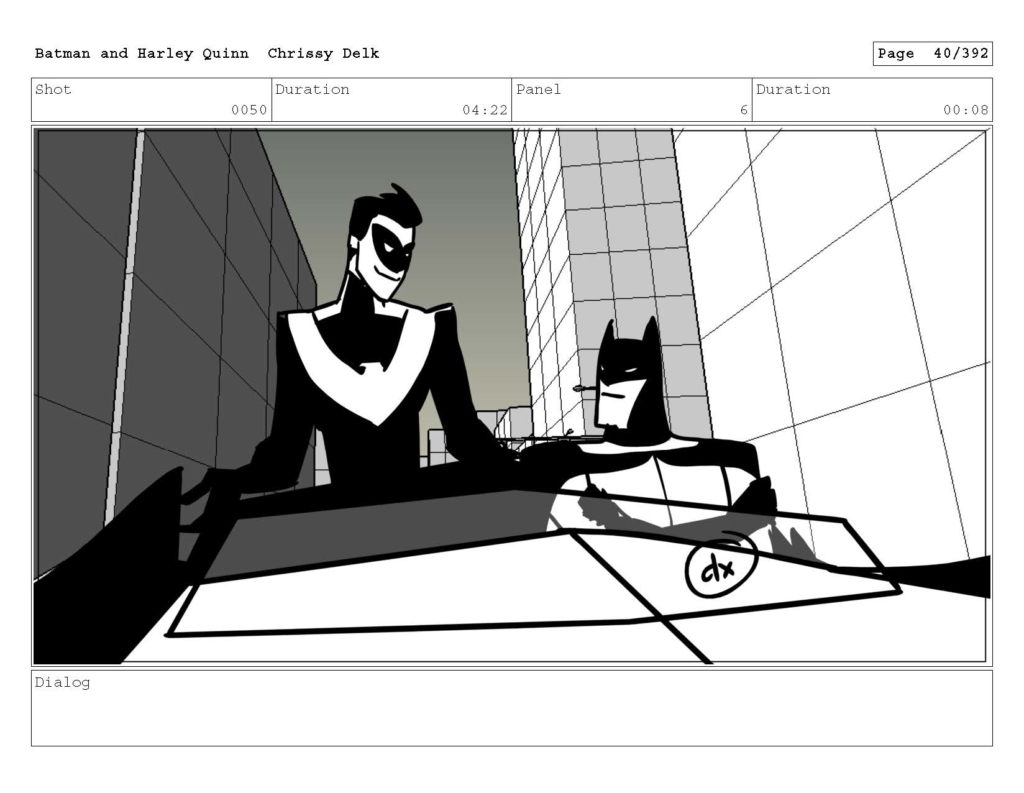Click the 'Page 40/392' box
The height and width of the screenshot is (793, 1024).
tap(933, 54)
